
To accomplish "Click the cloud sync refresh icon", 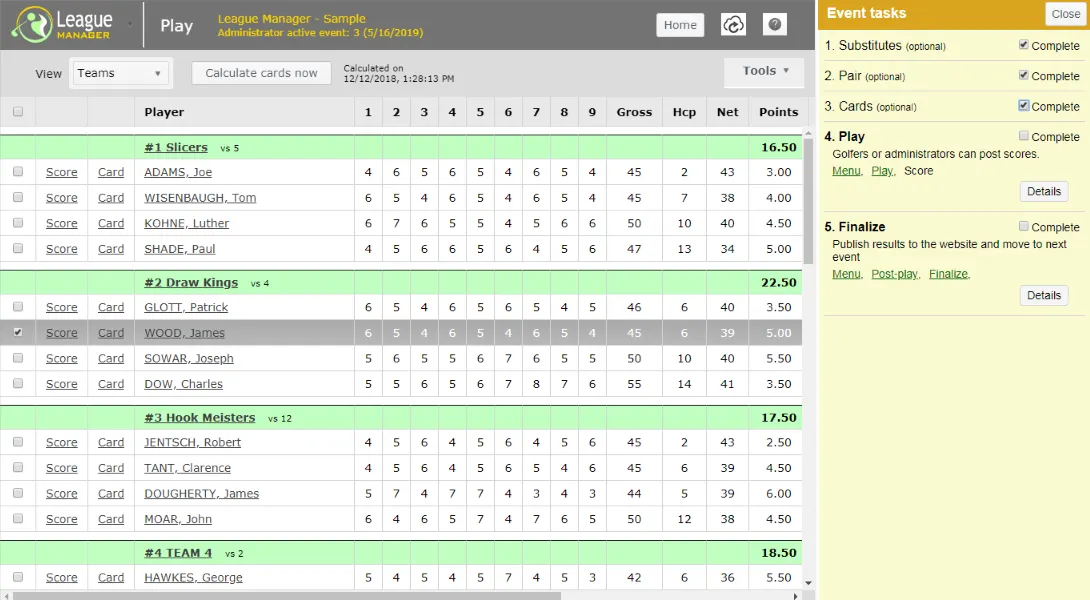I will tap(733, 25).
